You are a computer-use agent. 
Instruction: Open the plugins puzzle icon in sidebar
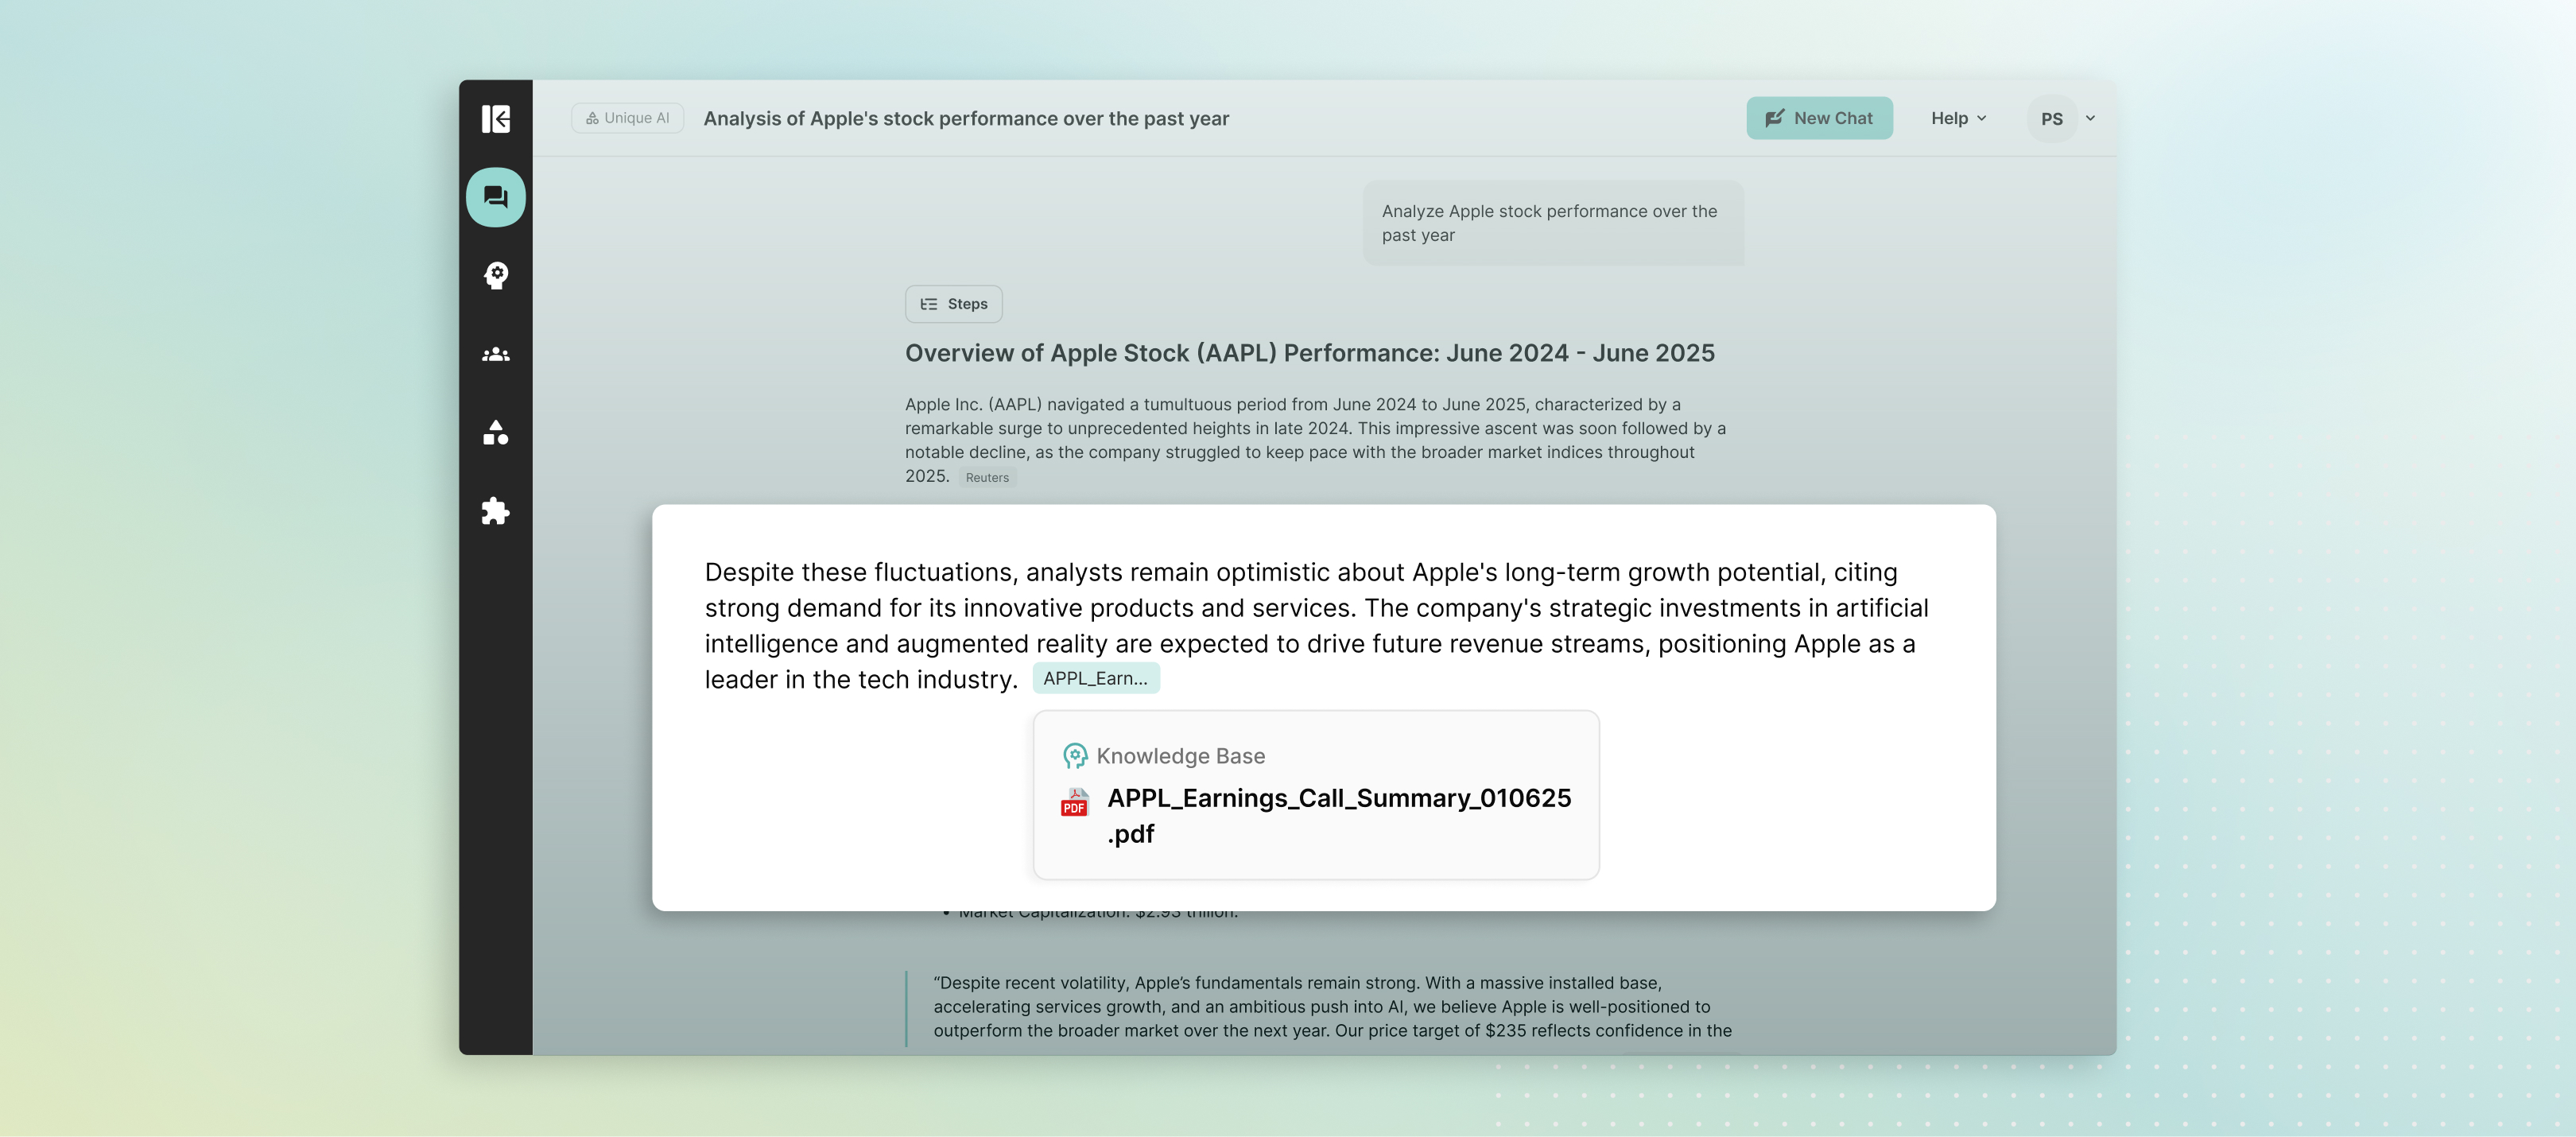coord(496,512)
